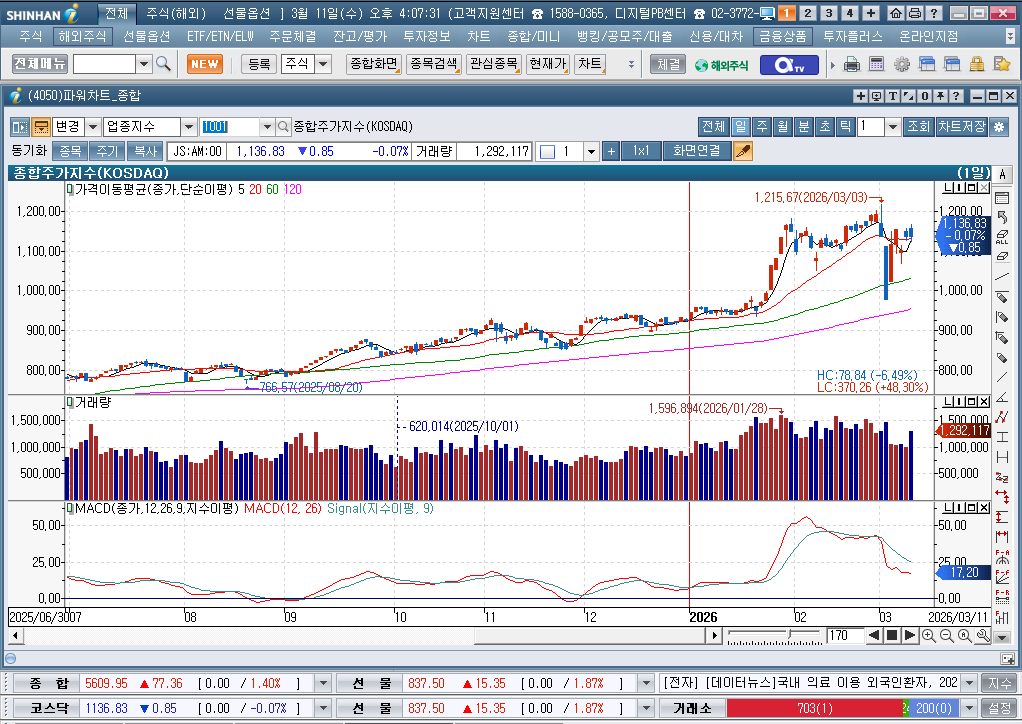Select the 틱 (tick) period button
Screen dimensions: 1022x724
(845, 126)
